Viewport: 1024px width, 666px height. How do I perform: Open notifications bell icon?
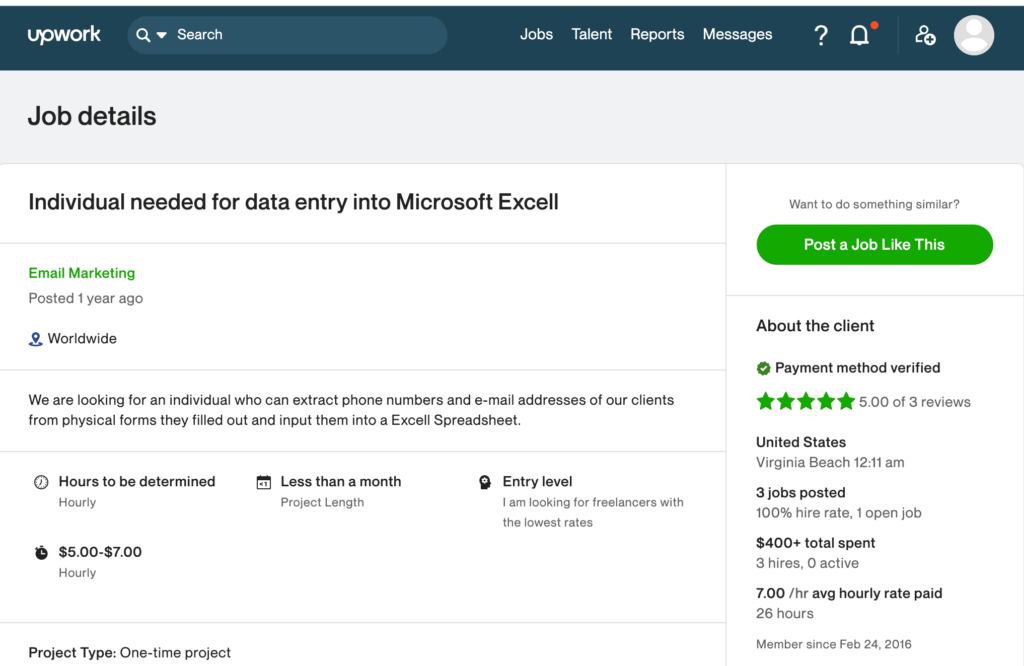[x=859, y=35]
